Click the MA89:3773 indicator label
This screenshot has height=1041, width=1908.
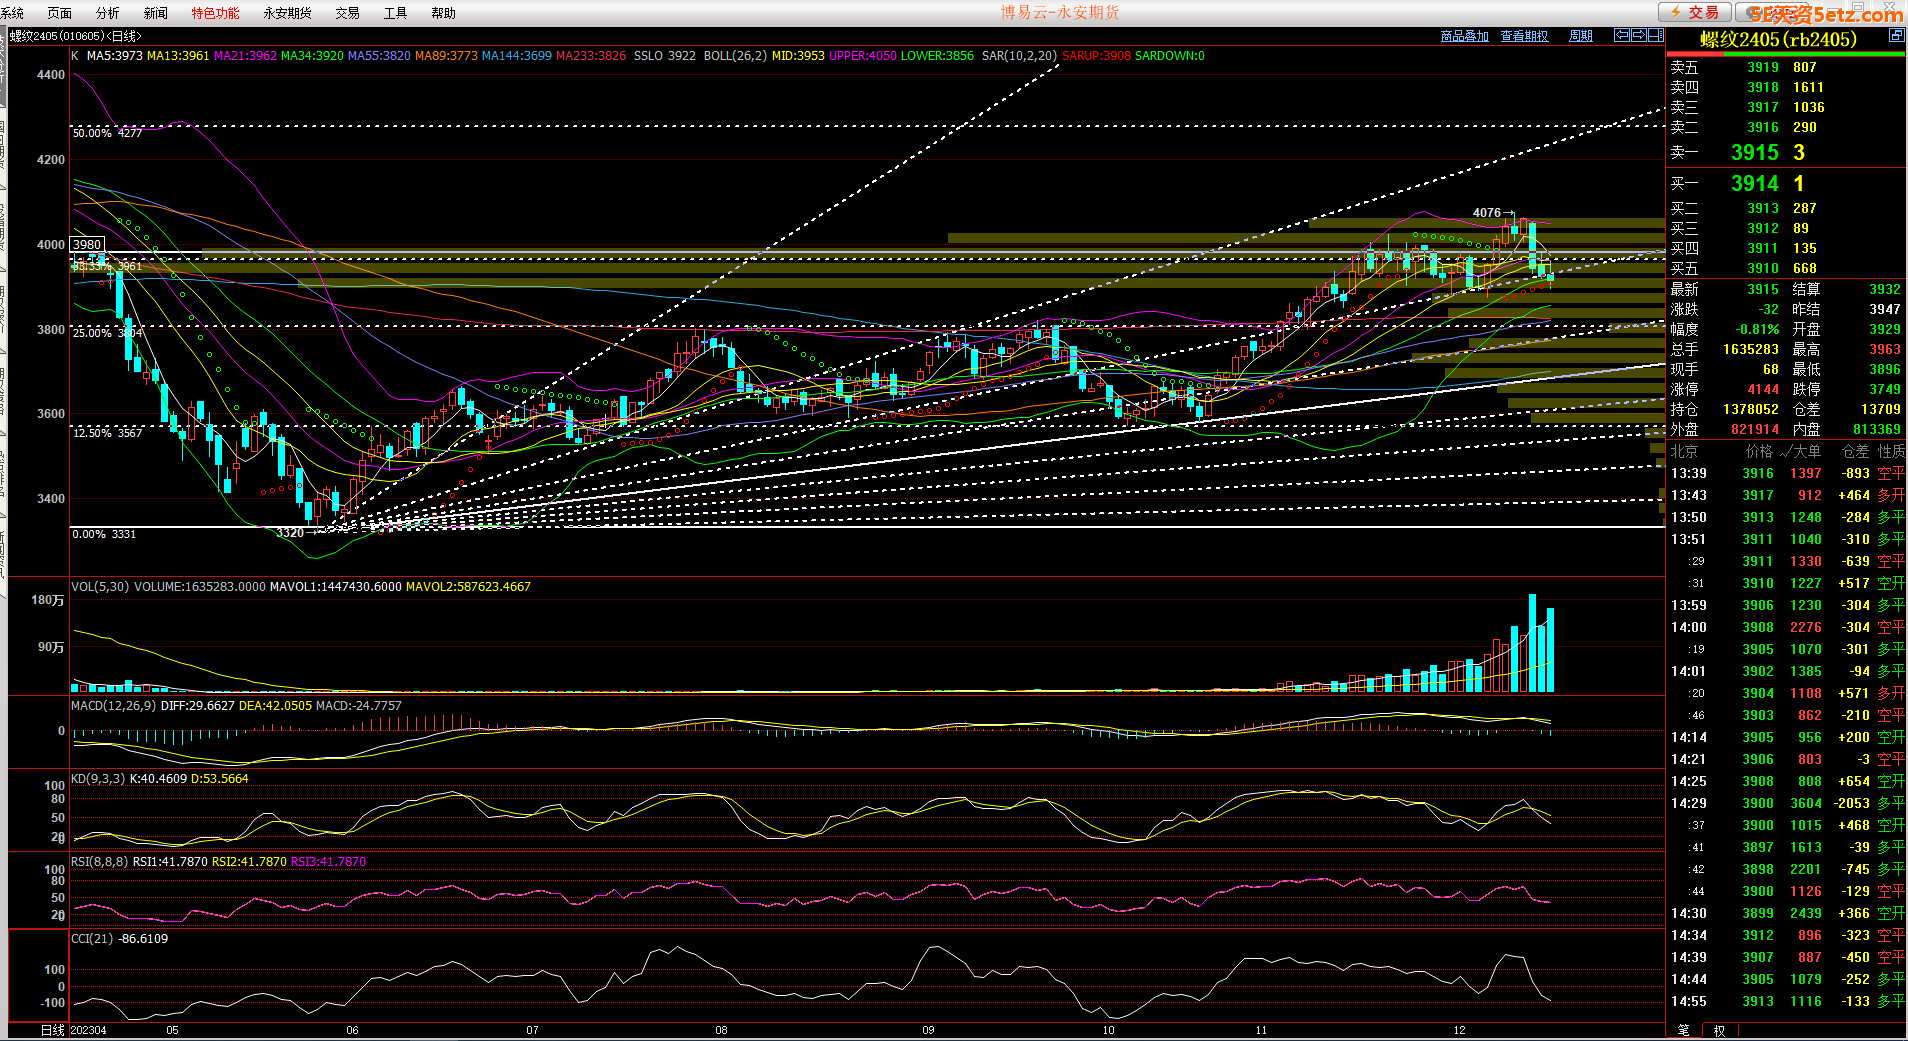pyautogui.click(x=446, y=56)
